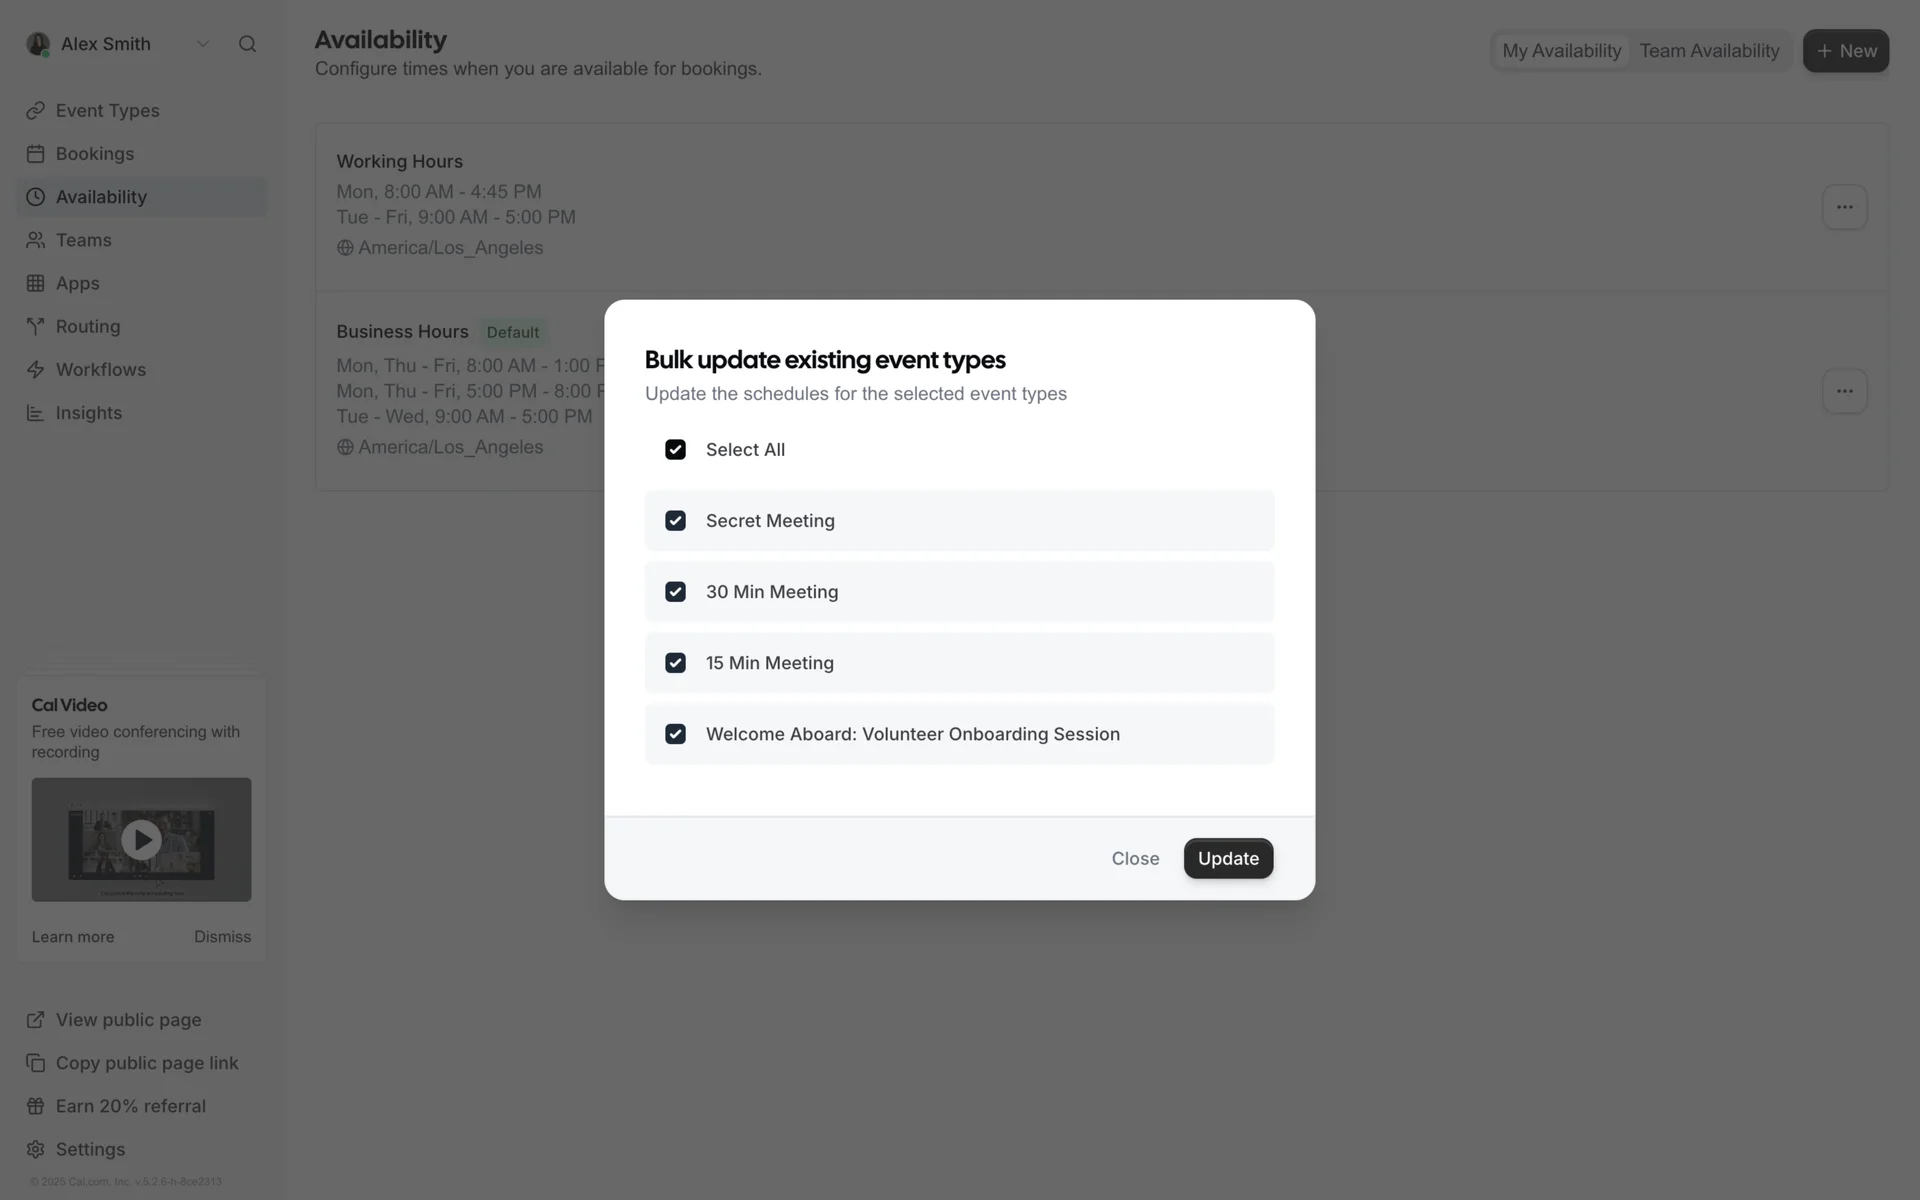This screenshot has width=1920, height=1200.
Task: Switch to Team Availability tab
Action: point(1709,51)
